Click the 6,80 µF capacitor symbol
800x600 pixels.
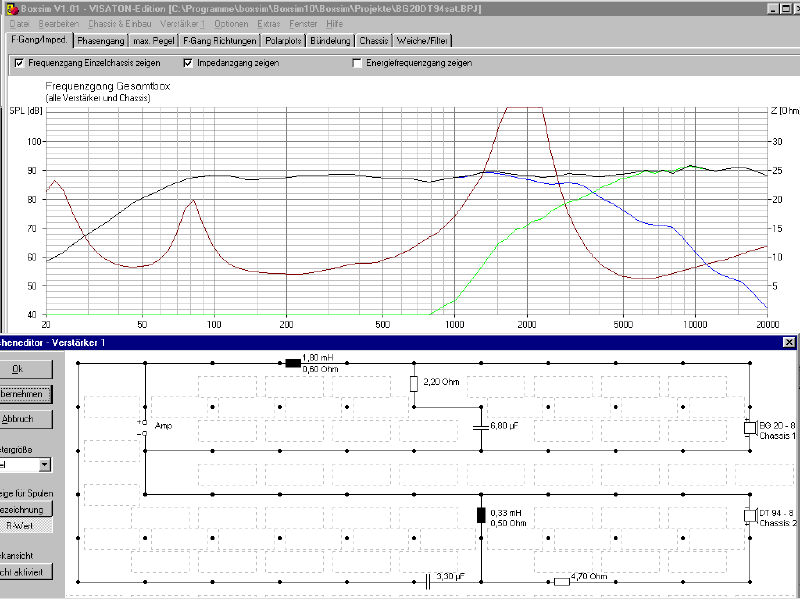pos(481,428)
